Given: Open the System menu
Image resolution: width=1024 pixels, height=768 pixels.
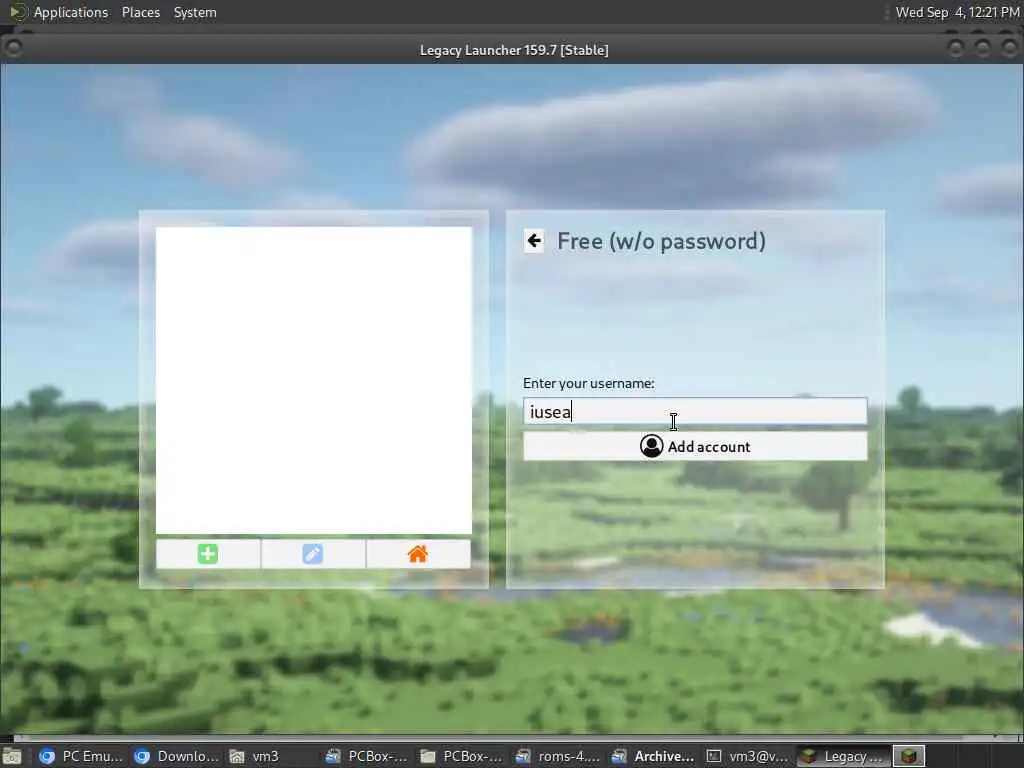Looking at the screenshot, I should click(195, 12).
